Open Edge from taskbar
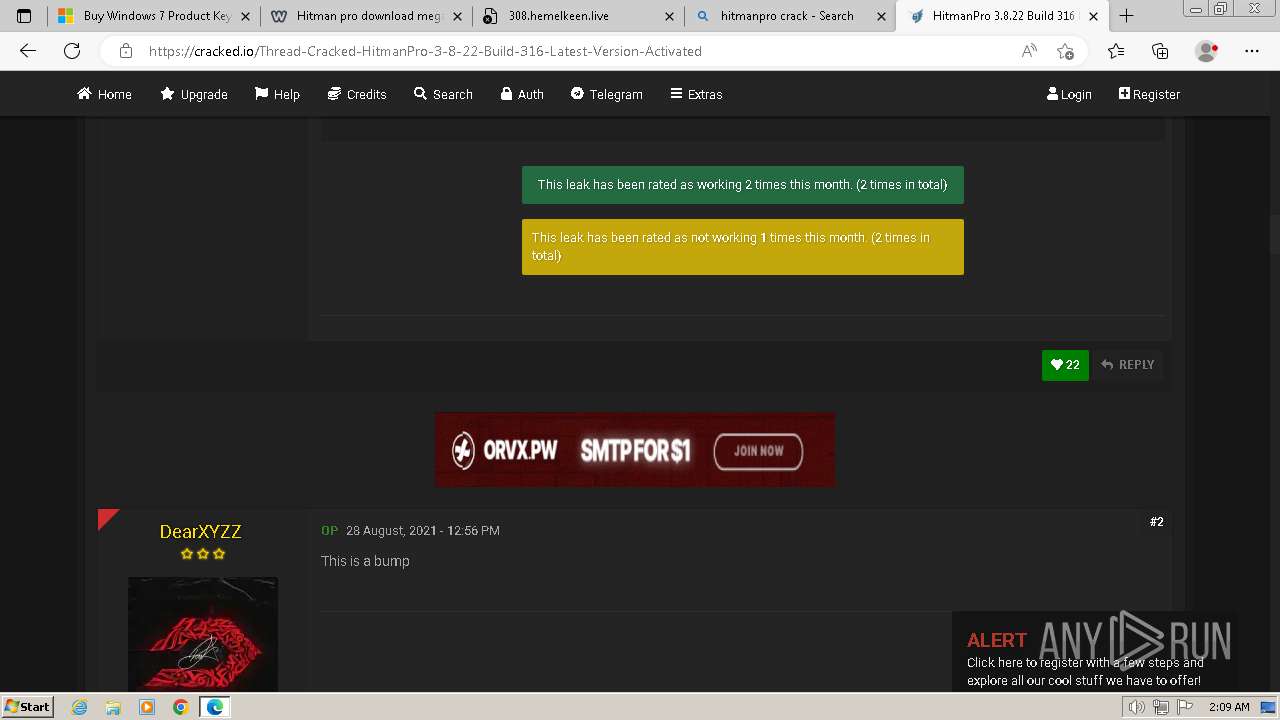Screen dimensions: 1280x720 (x=215, y=707)
